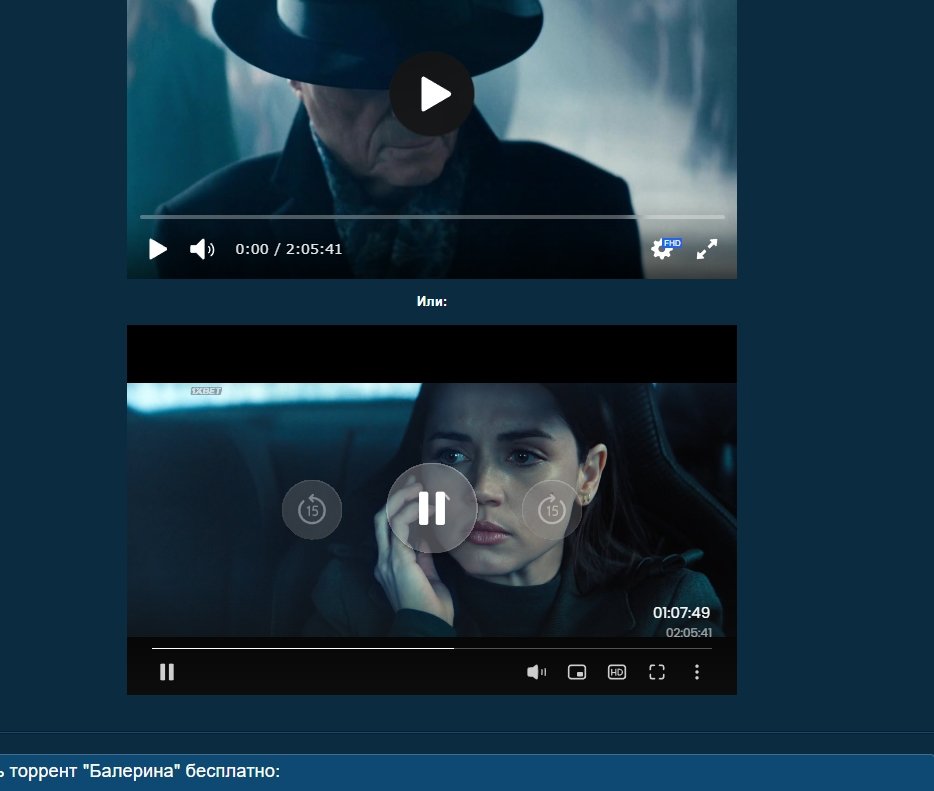Image resolution: width=934 pixels, height=791 pixels.
Task: Click the torrent "Балерина" бесплатно heading
Action: 140,771
